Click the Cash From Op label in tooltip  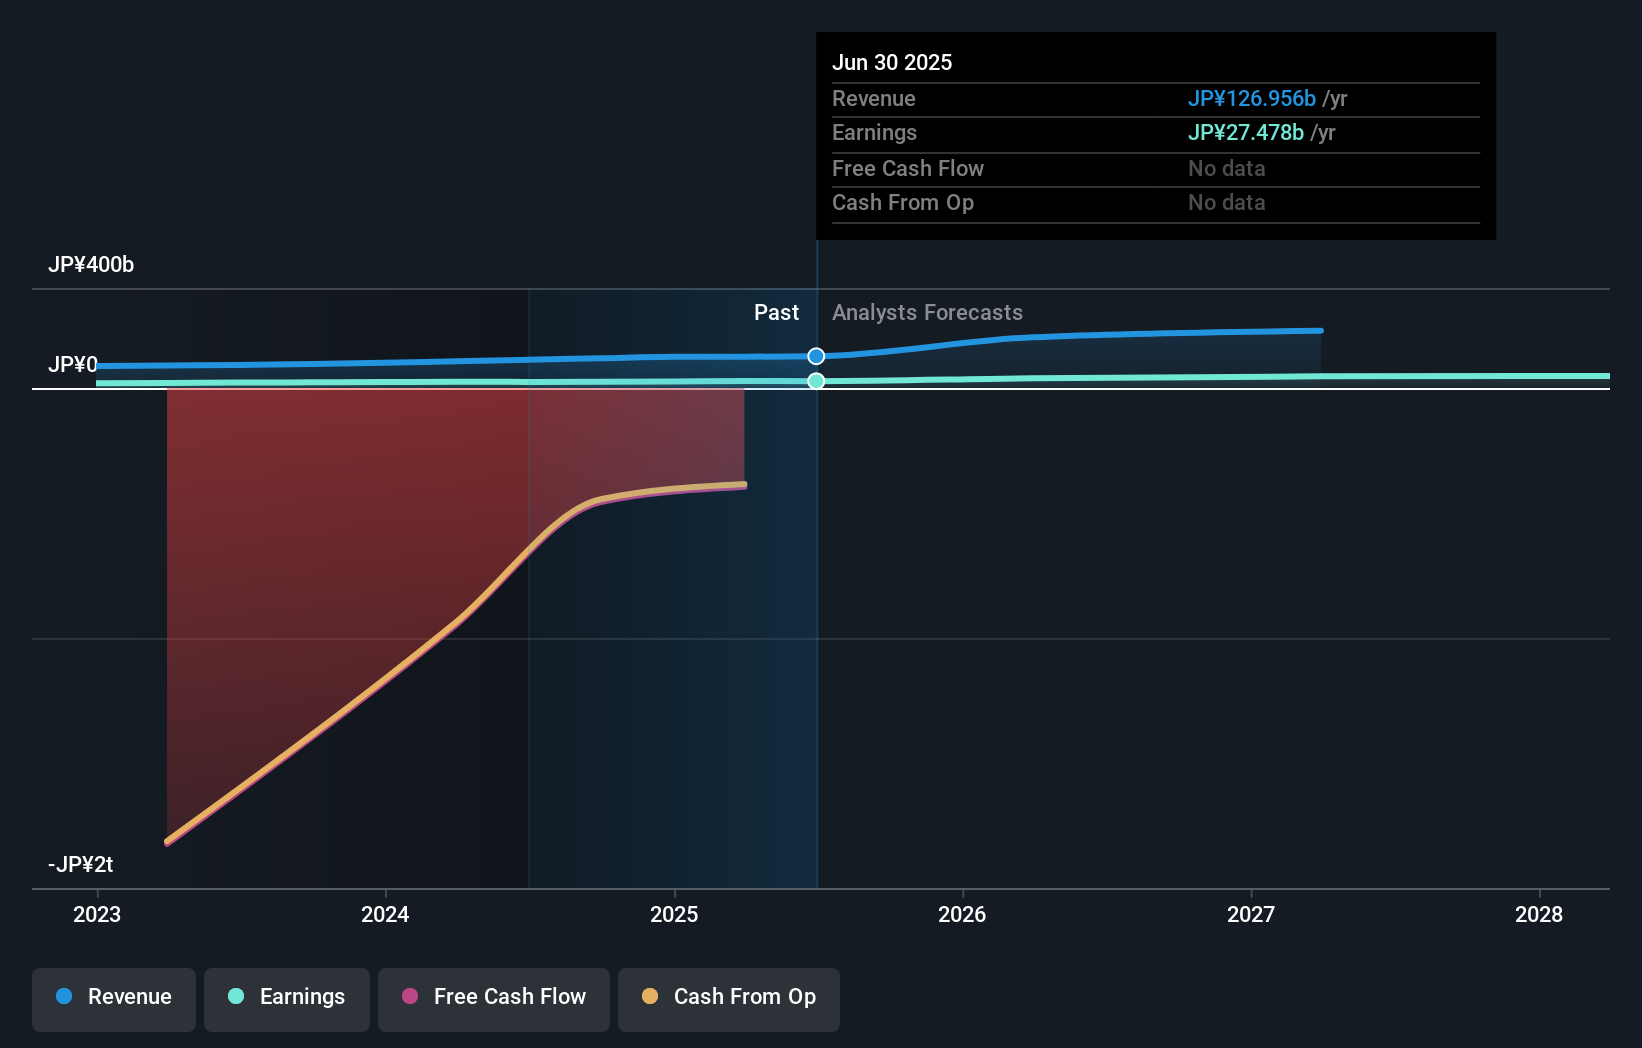pyautogui.click(x=903, y=203)
